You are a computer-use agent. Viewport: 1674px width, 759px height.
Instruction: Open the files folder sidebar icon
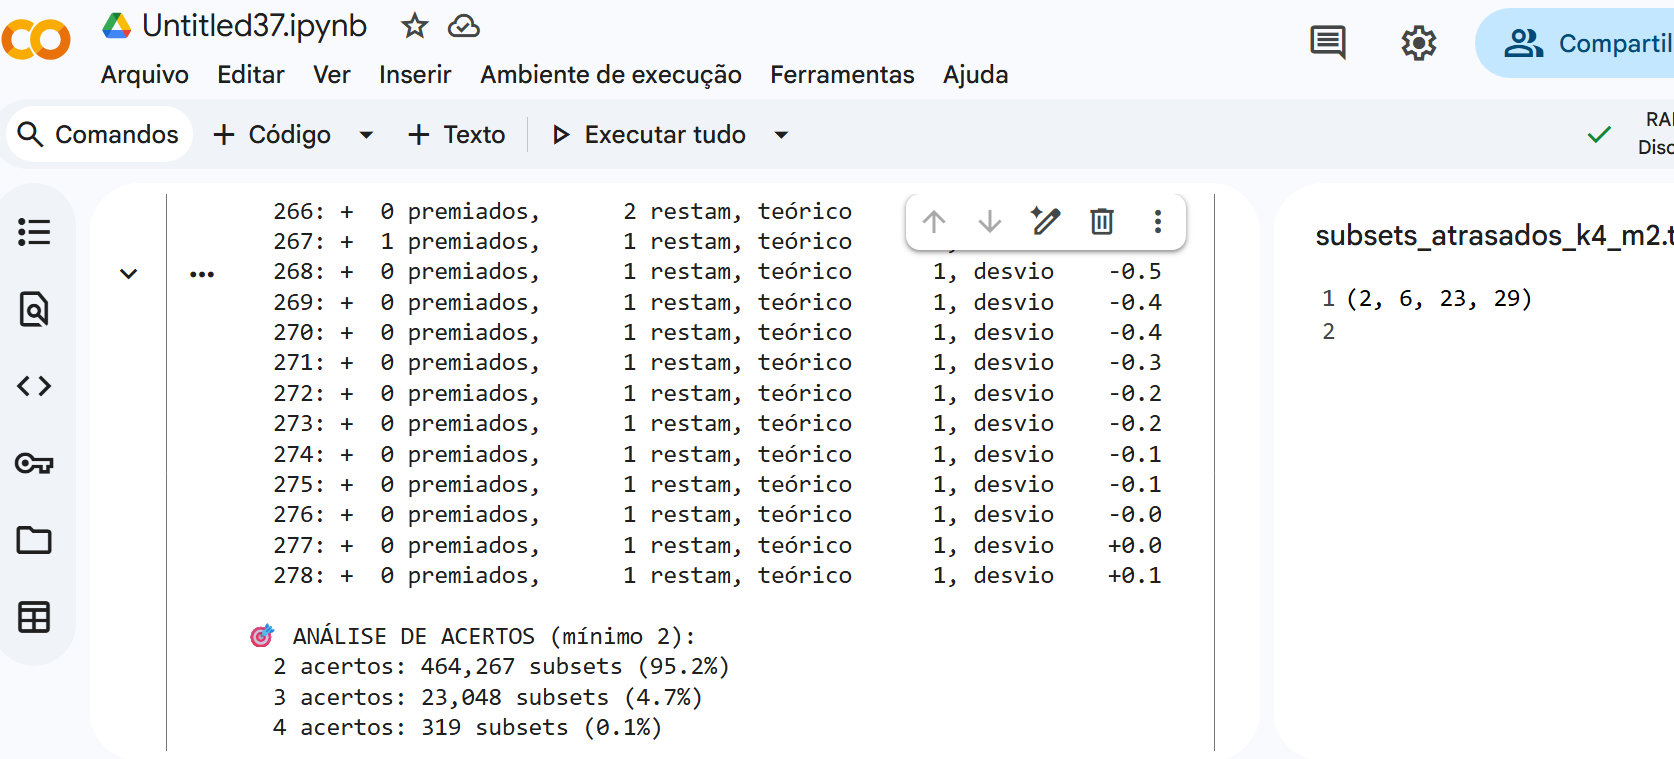point(34,540)
